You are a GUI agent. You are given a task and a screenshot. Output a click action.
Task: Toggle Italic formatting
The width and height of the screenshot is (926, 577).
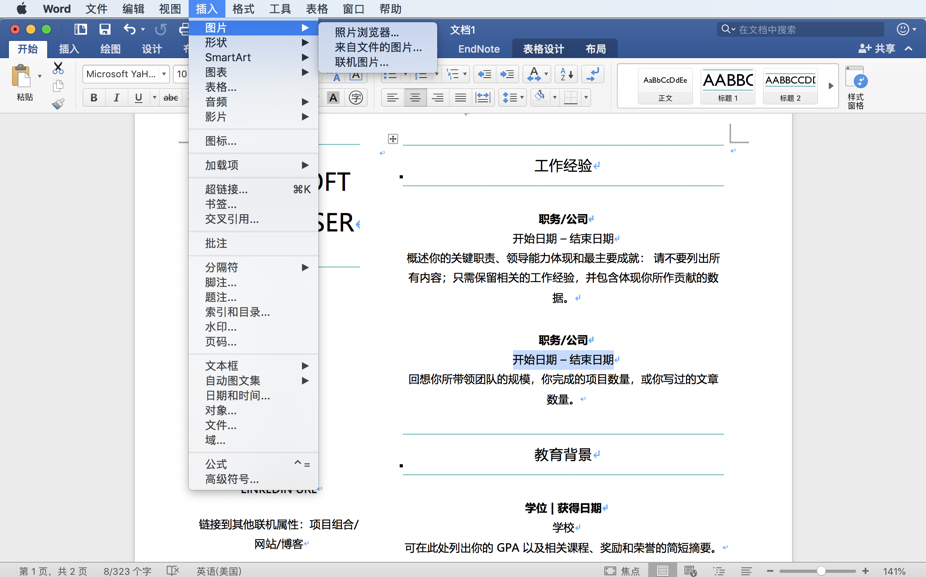click(x=116, y=97)
